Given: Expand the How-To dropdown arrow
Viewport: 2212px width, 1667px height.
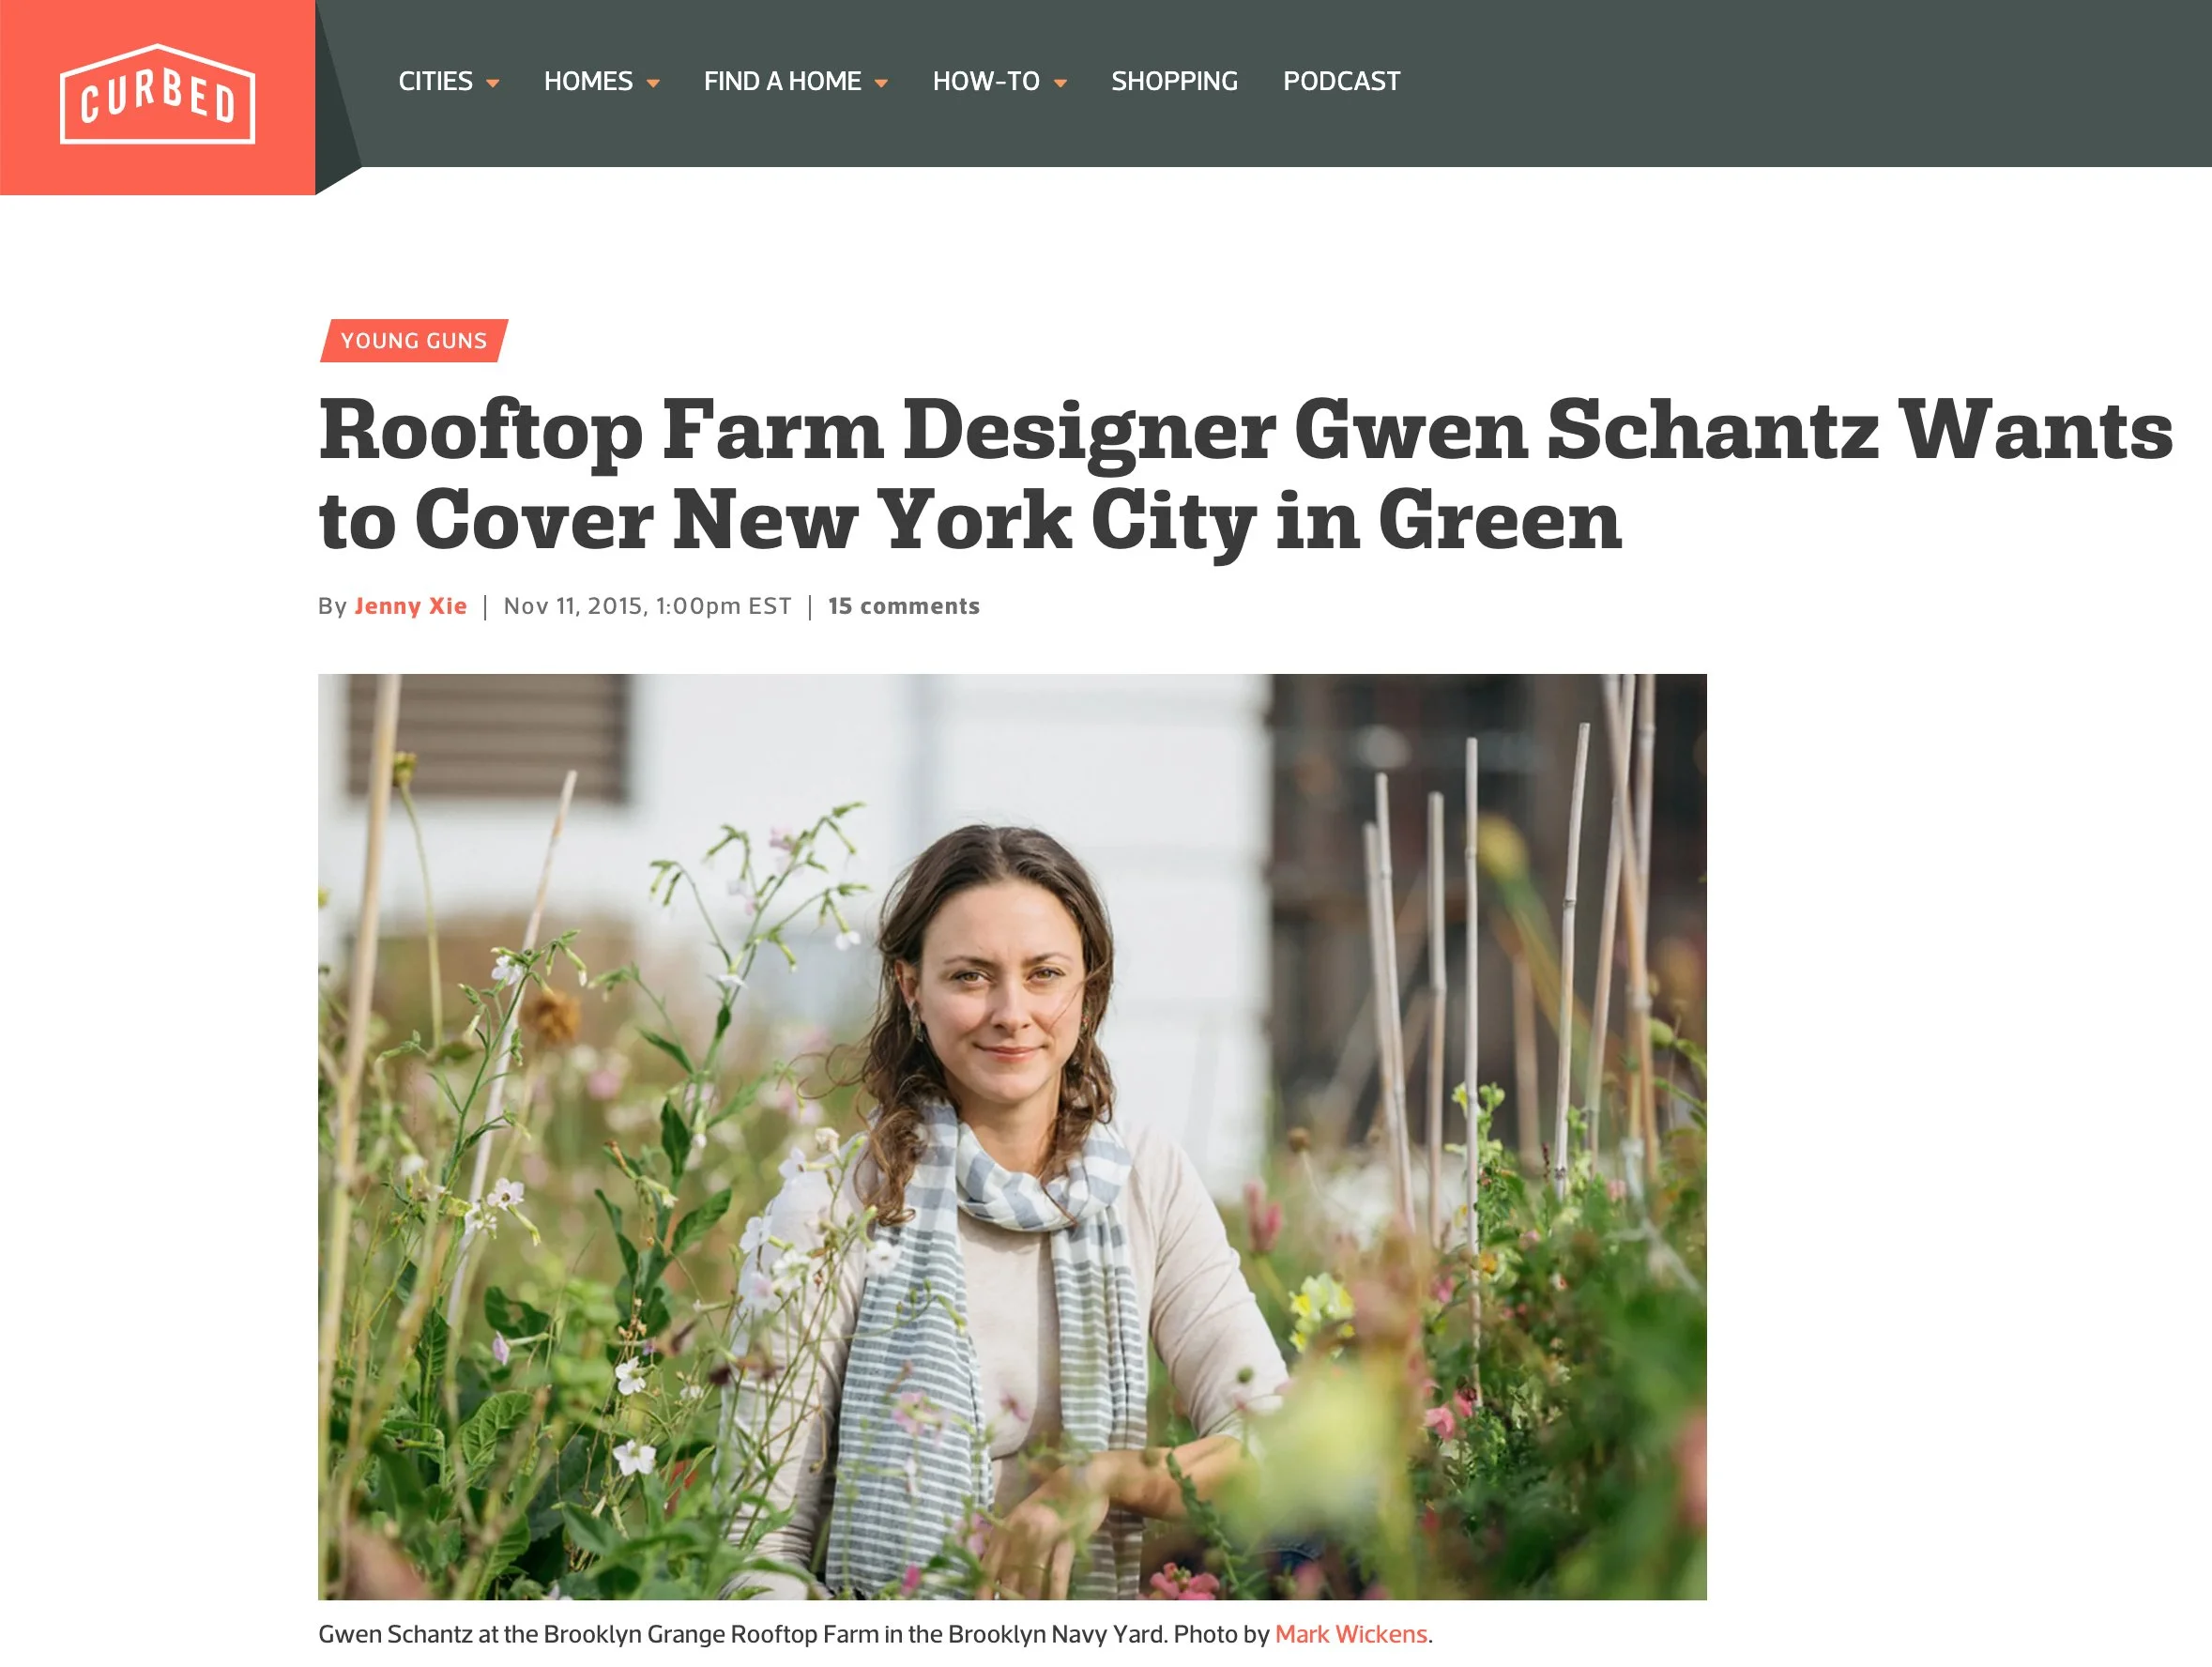Looking at the screenshot, I should tap(1060, 84).
